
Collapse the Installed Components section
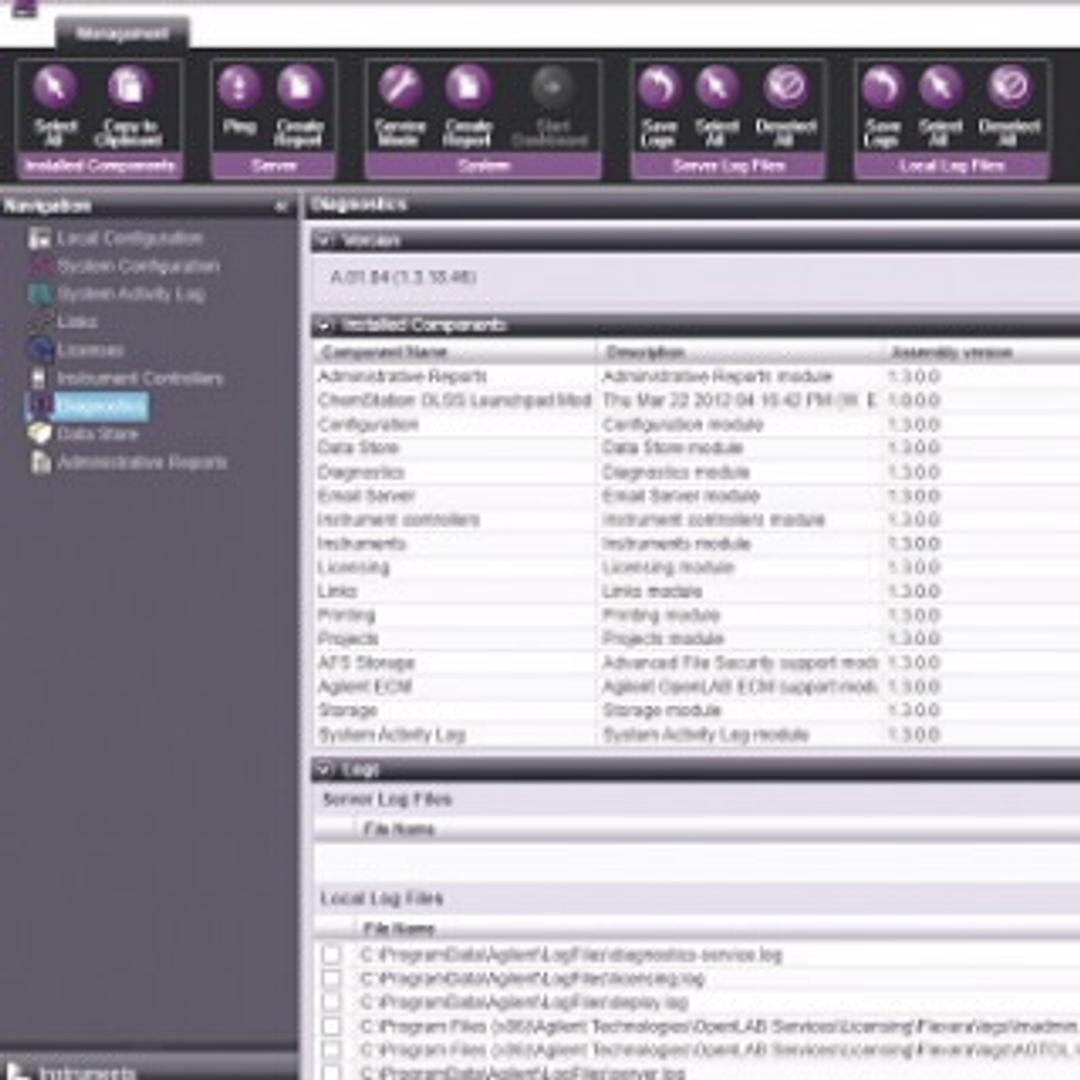tap(325, 325)
